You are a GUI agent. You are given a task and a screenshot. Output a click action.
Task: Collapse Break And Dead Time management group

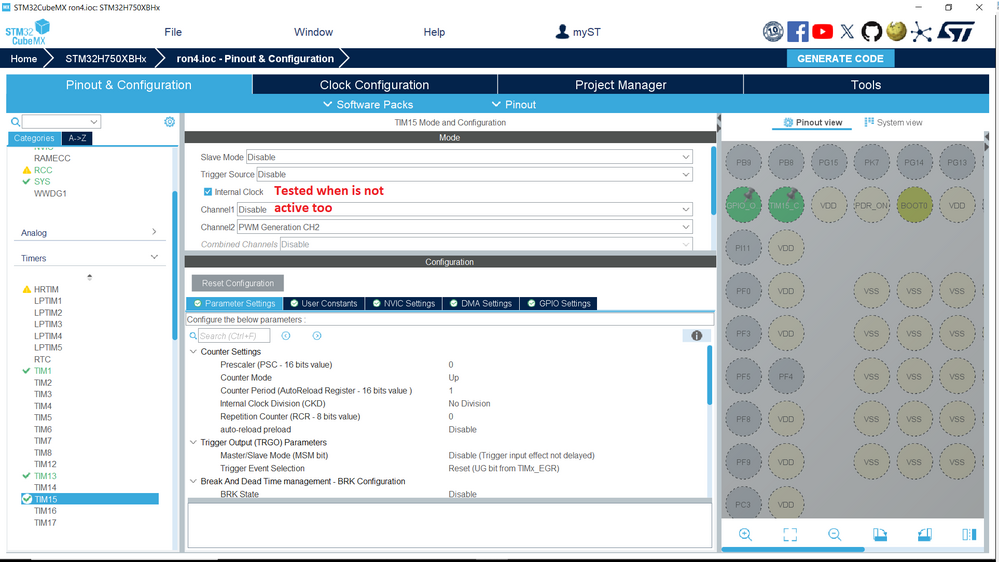pos(193,481)
